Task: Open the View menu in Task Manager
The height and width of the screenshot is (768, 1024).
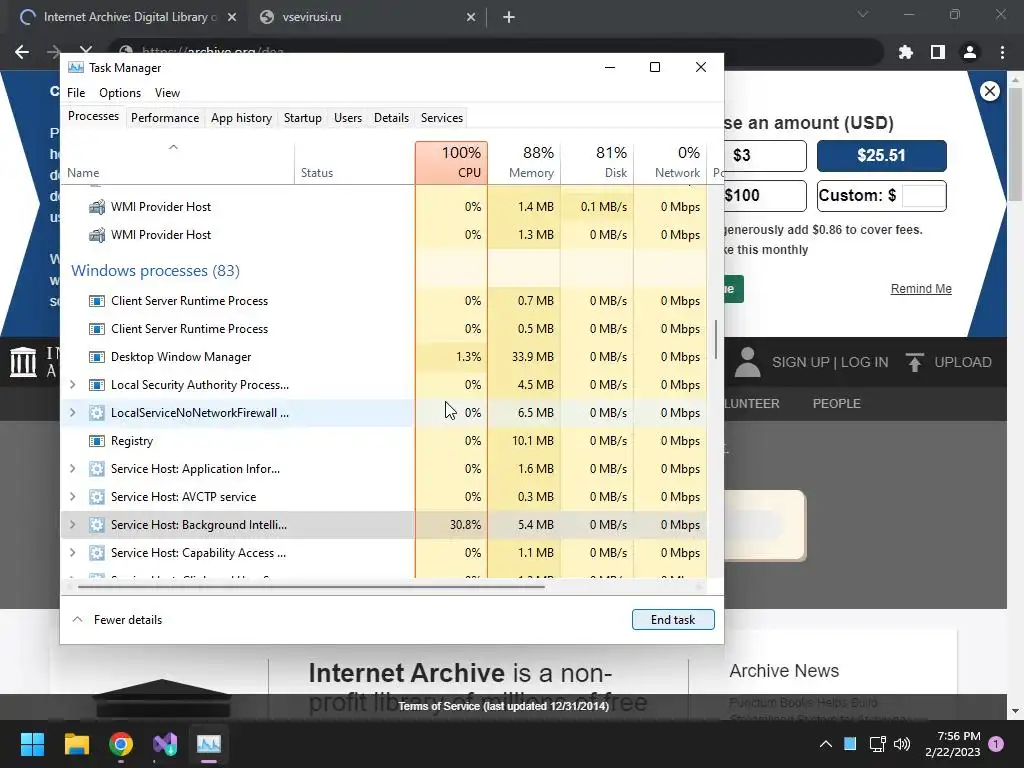Action: (x=167, y=93)
